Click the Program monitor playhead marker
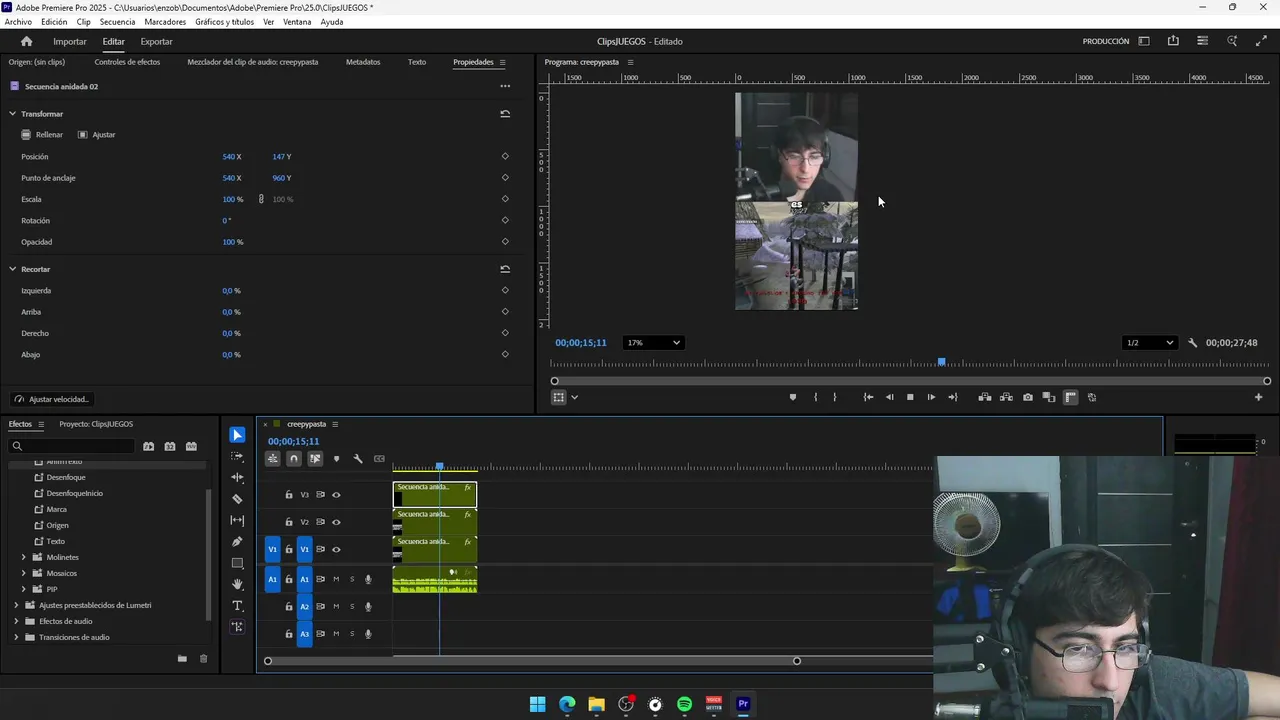Screen dimensions: 1280x720 click(x=941, y=362)
